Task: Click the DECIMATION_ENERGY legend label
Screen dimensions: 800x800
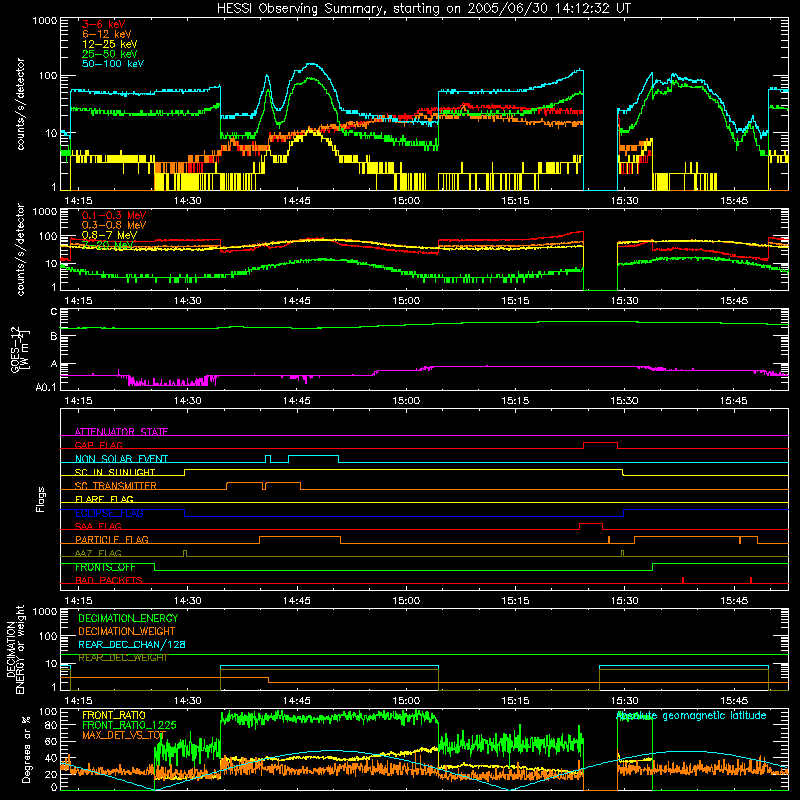Action: [x=128, y=618]
